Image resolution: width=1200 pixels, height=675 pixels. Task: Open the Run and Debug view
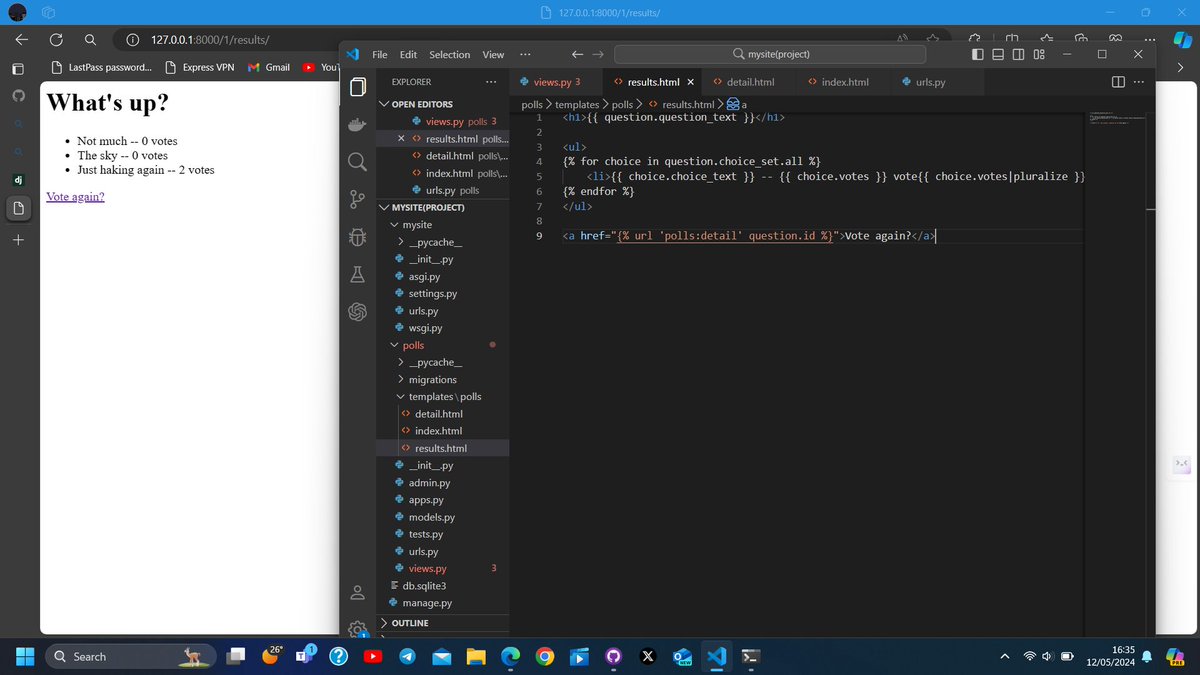(x=357, y=236)
